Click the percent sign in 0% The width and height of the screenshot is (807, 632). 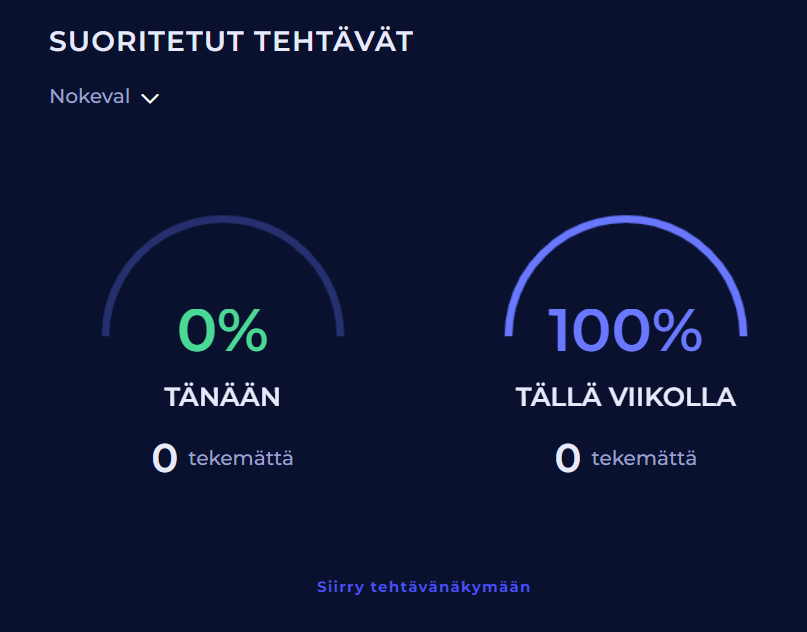[x=245, y=331]
